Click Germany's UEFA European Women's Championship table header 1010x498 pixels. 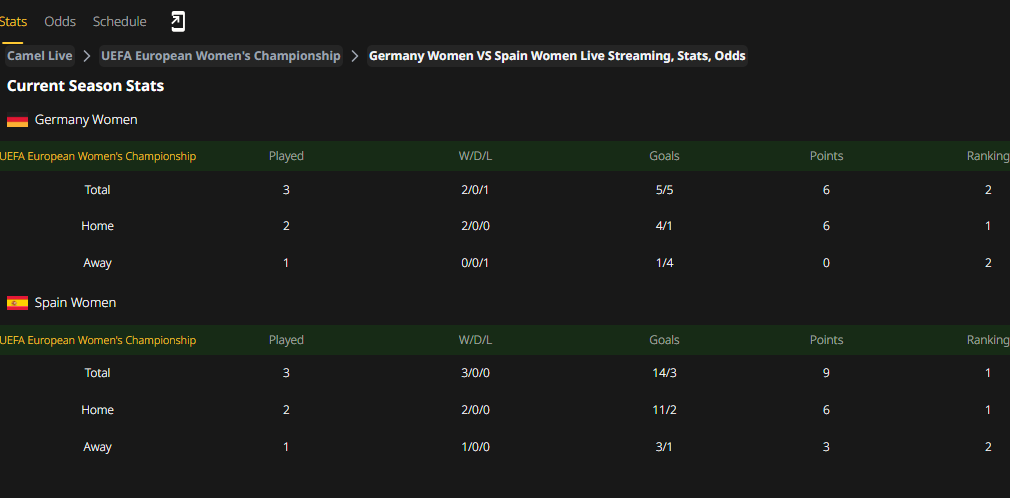pyautogui.click(x=98, y=156)
